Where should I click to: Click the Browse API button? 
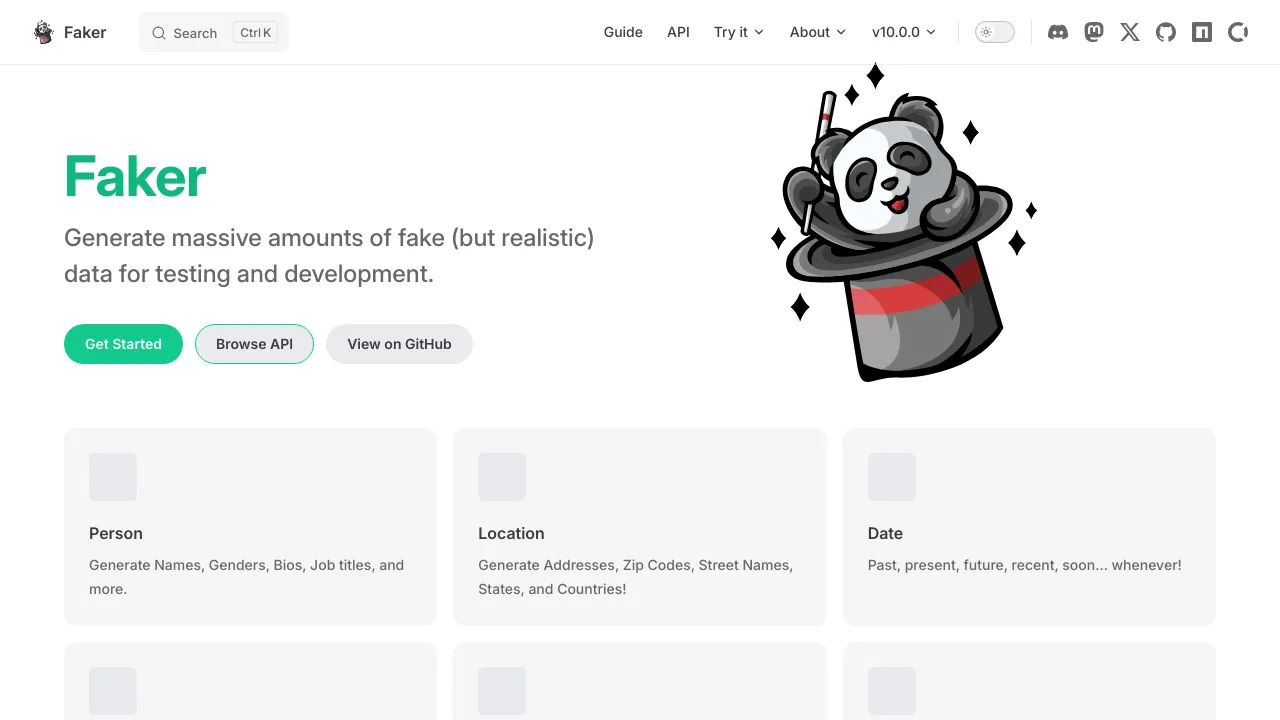[x=254, y=344]
